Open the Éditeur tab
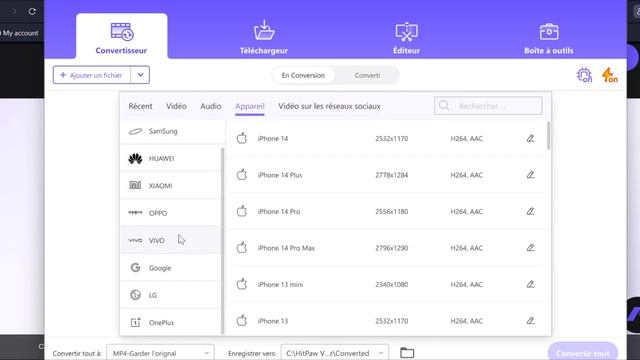Screen dimensions: 640x360 pyautogui.click(x=406, y=37)
